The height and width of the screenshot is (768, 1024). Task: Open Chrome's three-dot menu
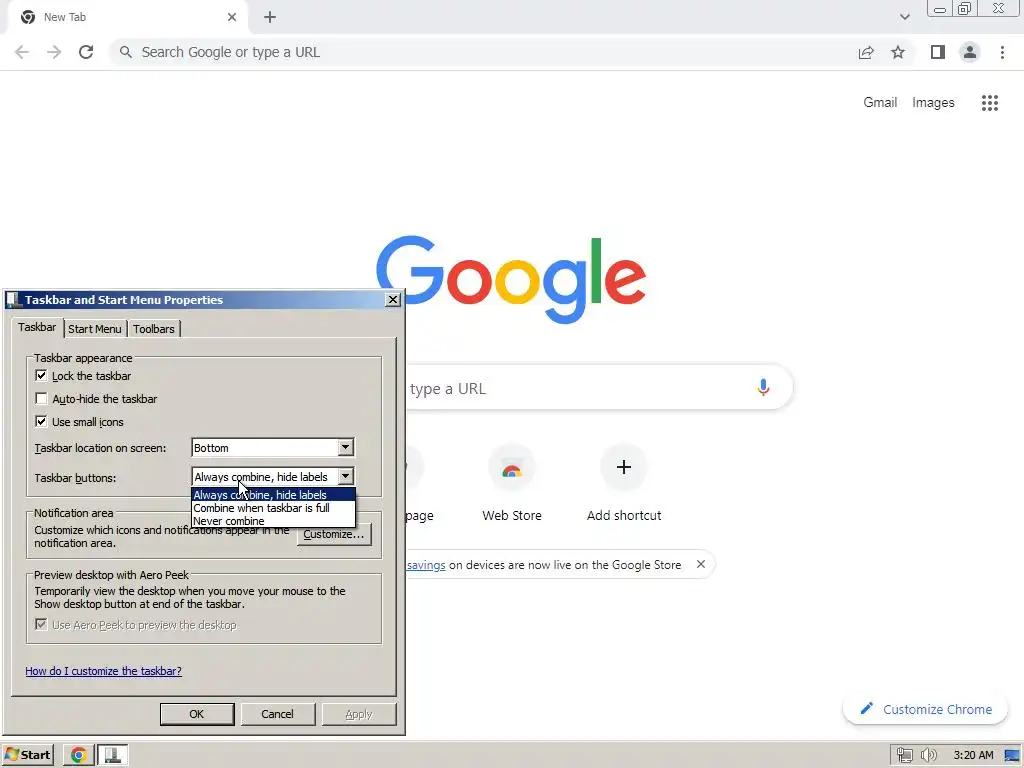coord(1002,52)
